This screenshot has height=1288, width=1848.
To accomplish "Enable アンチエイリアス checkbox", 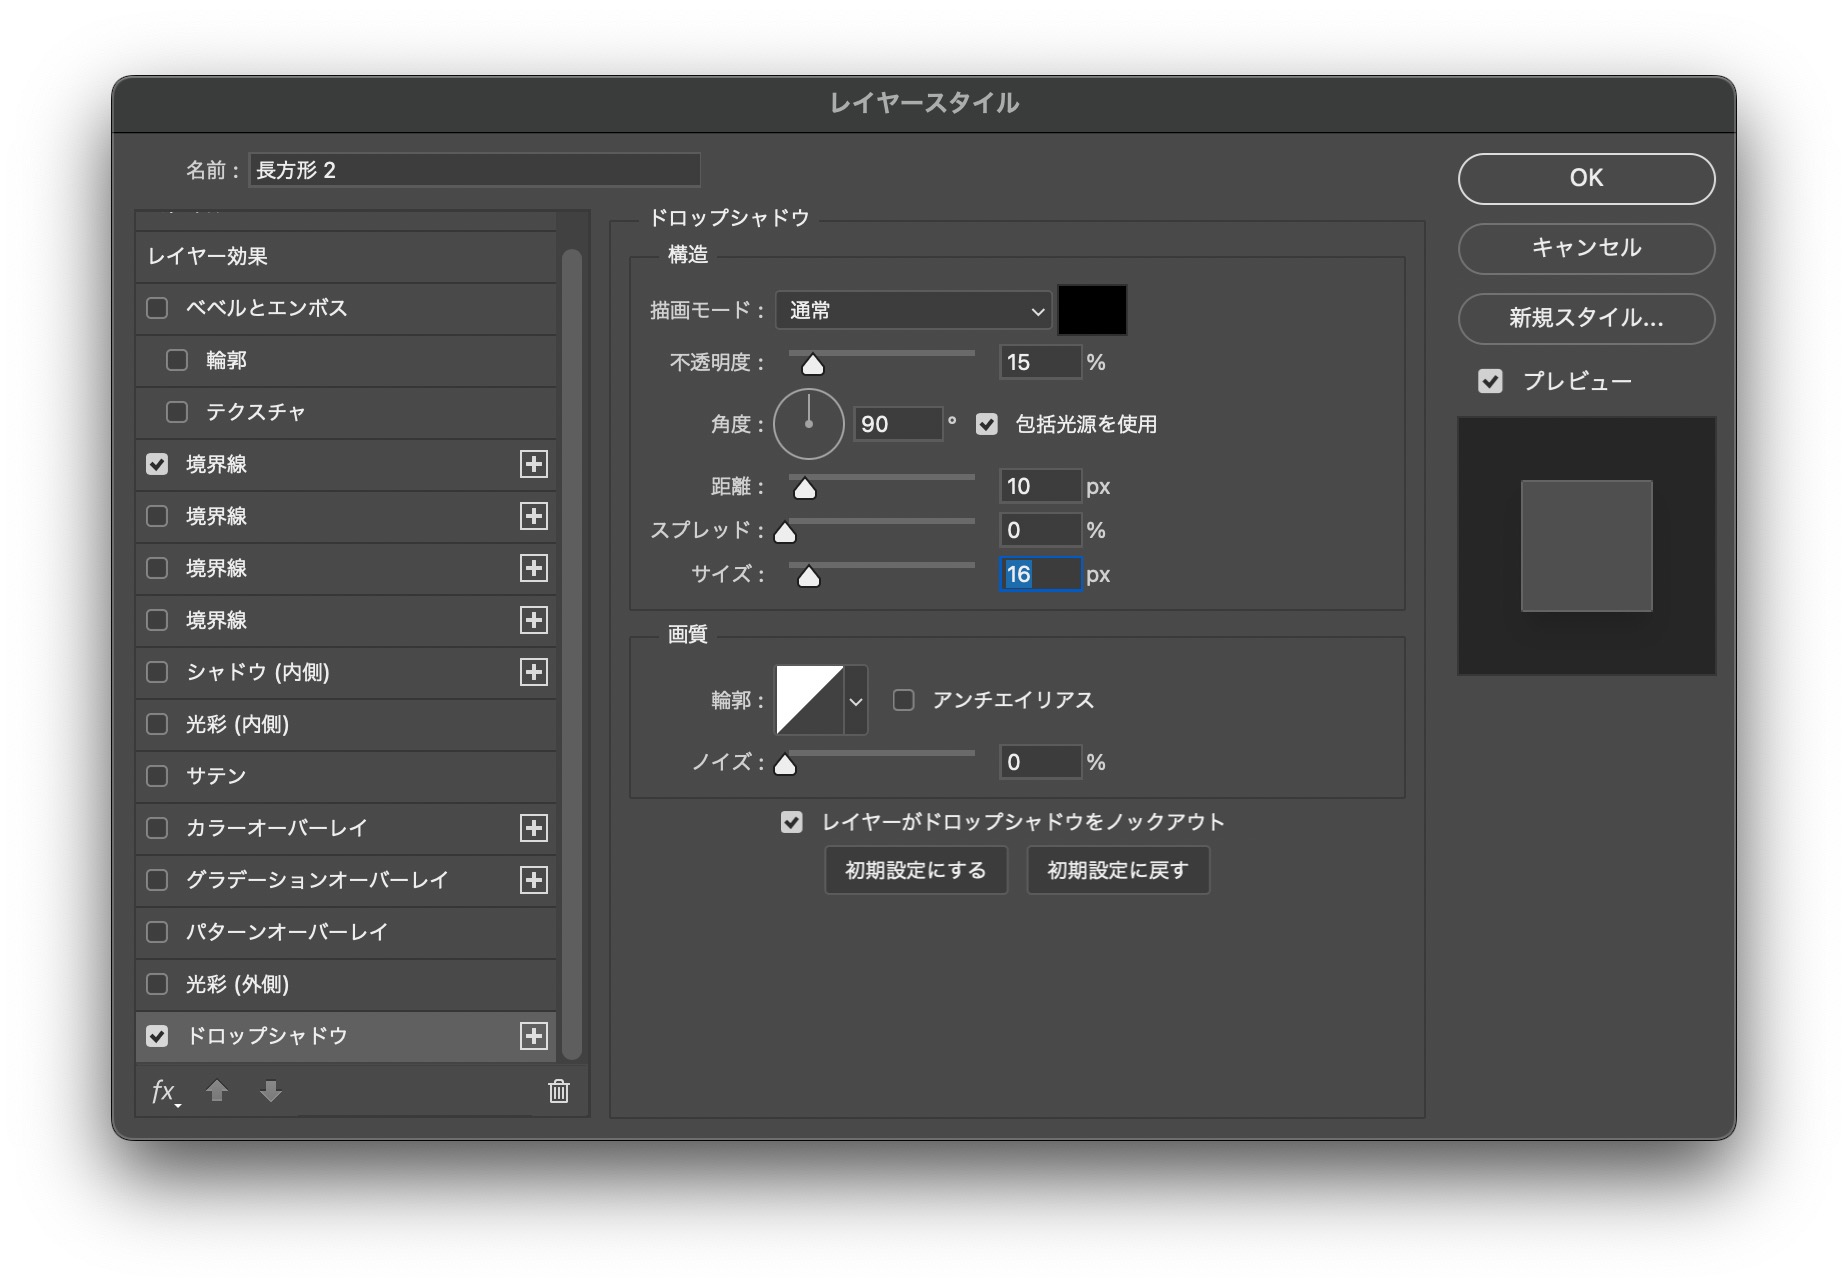I will pos(903,700).
